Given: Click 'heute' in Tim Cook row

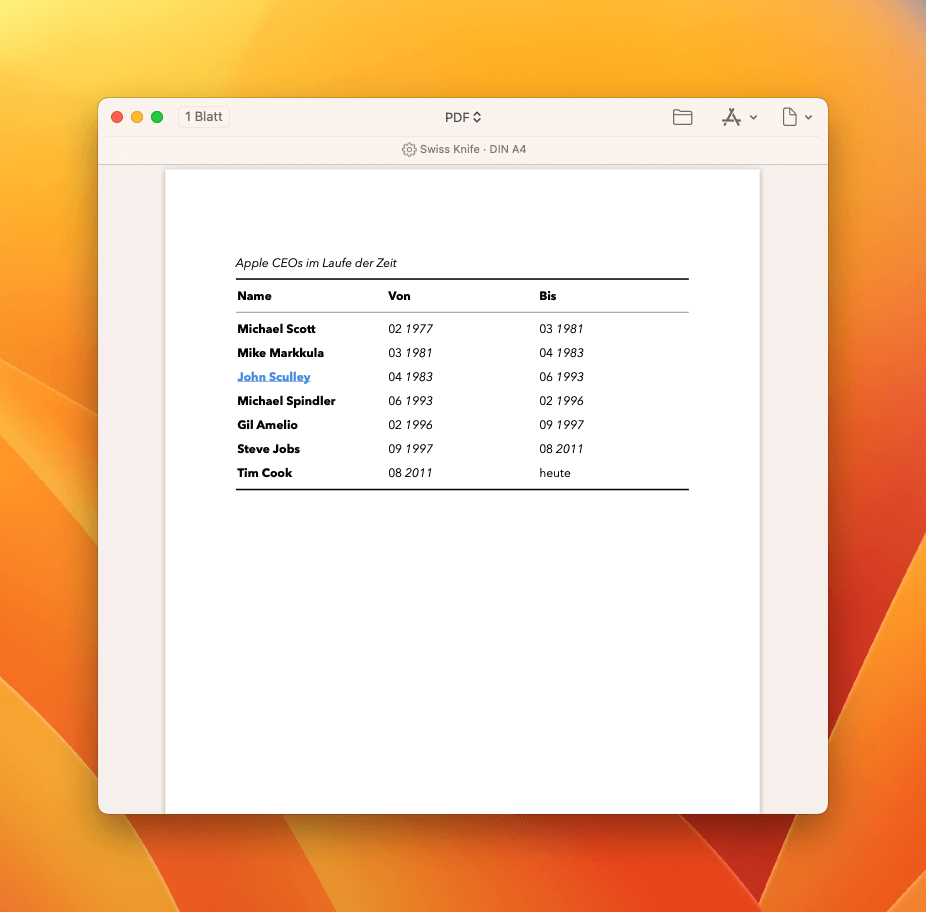Looking at the screenshot, I should pyautogui.click(x=555, y=473).
